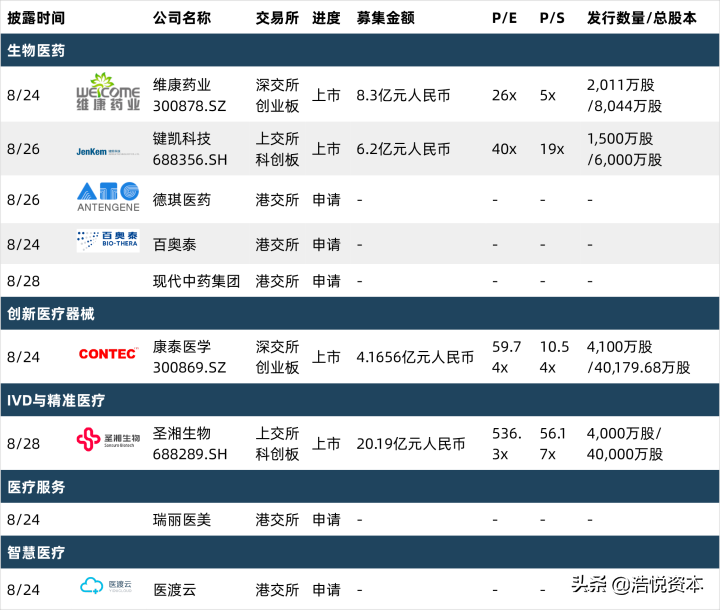Click the 医渡云 cloud logo

(x=106, y=585)
